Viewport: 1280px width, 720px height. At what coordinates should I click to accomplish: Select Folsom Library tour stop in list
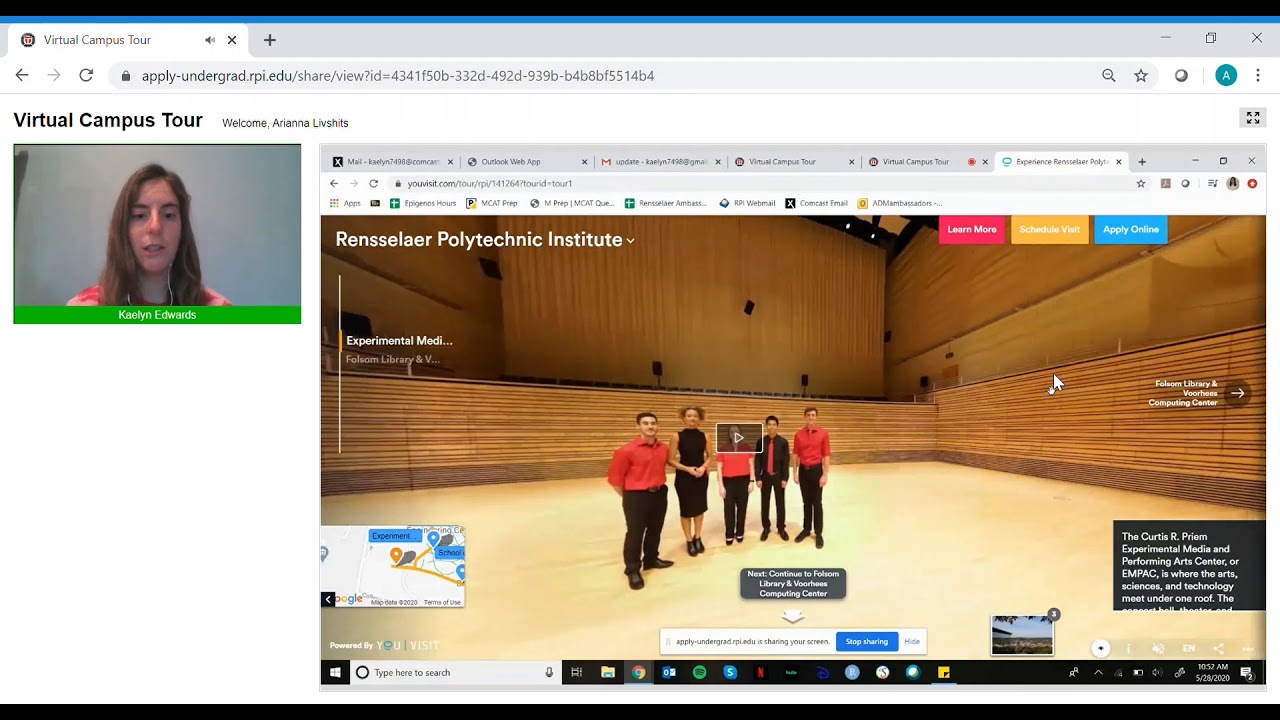(x=393, y=360)
